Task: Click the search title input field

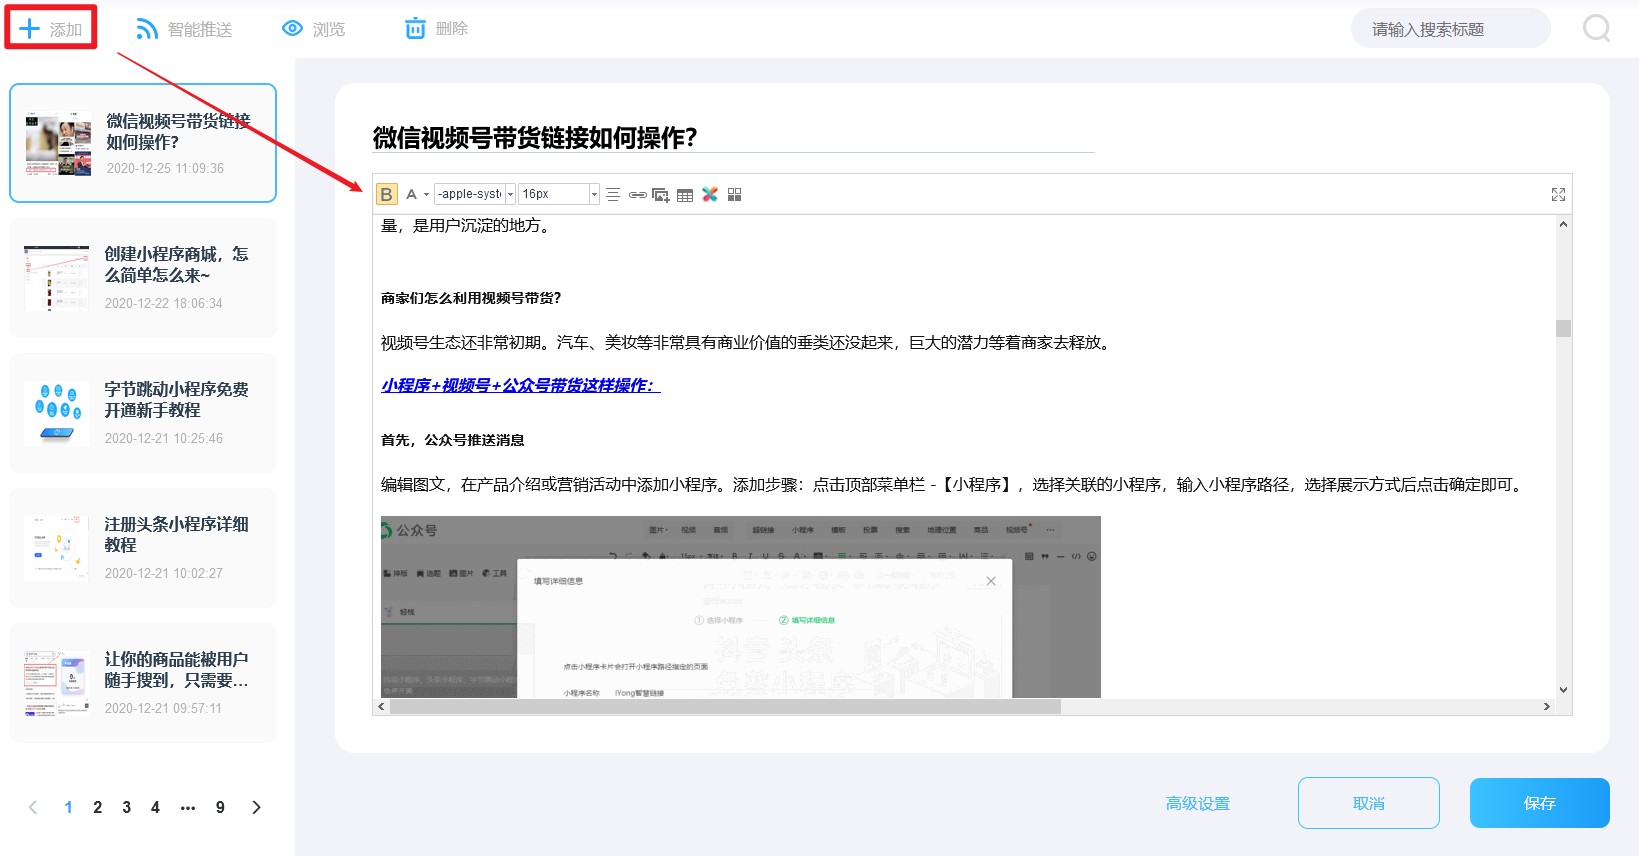Action: (1450, 29)
